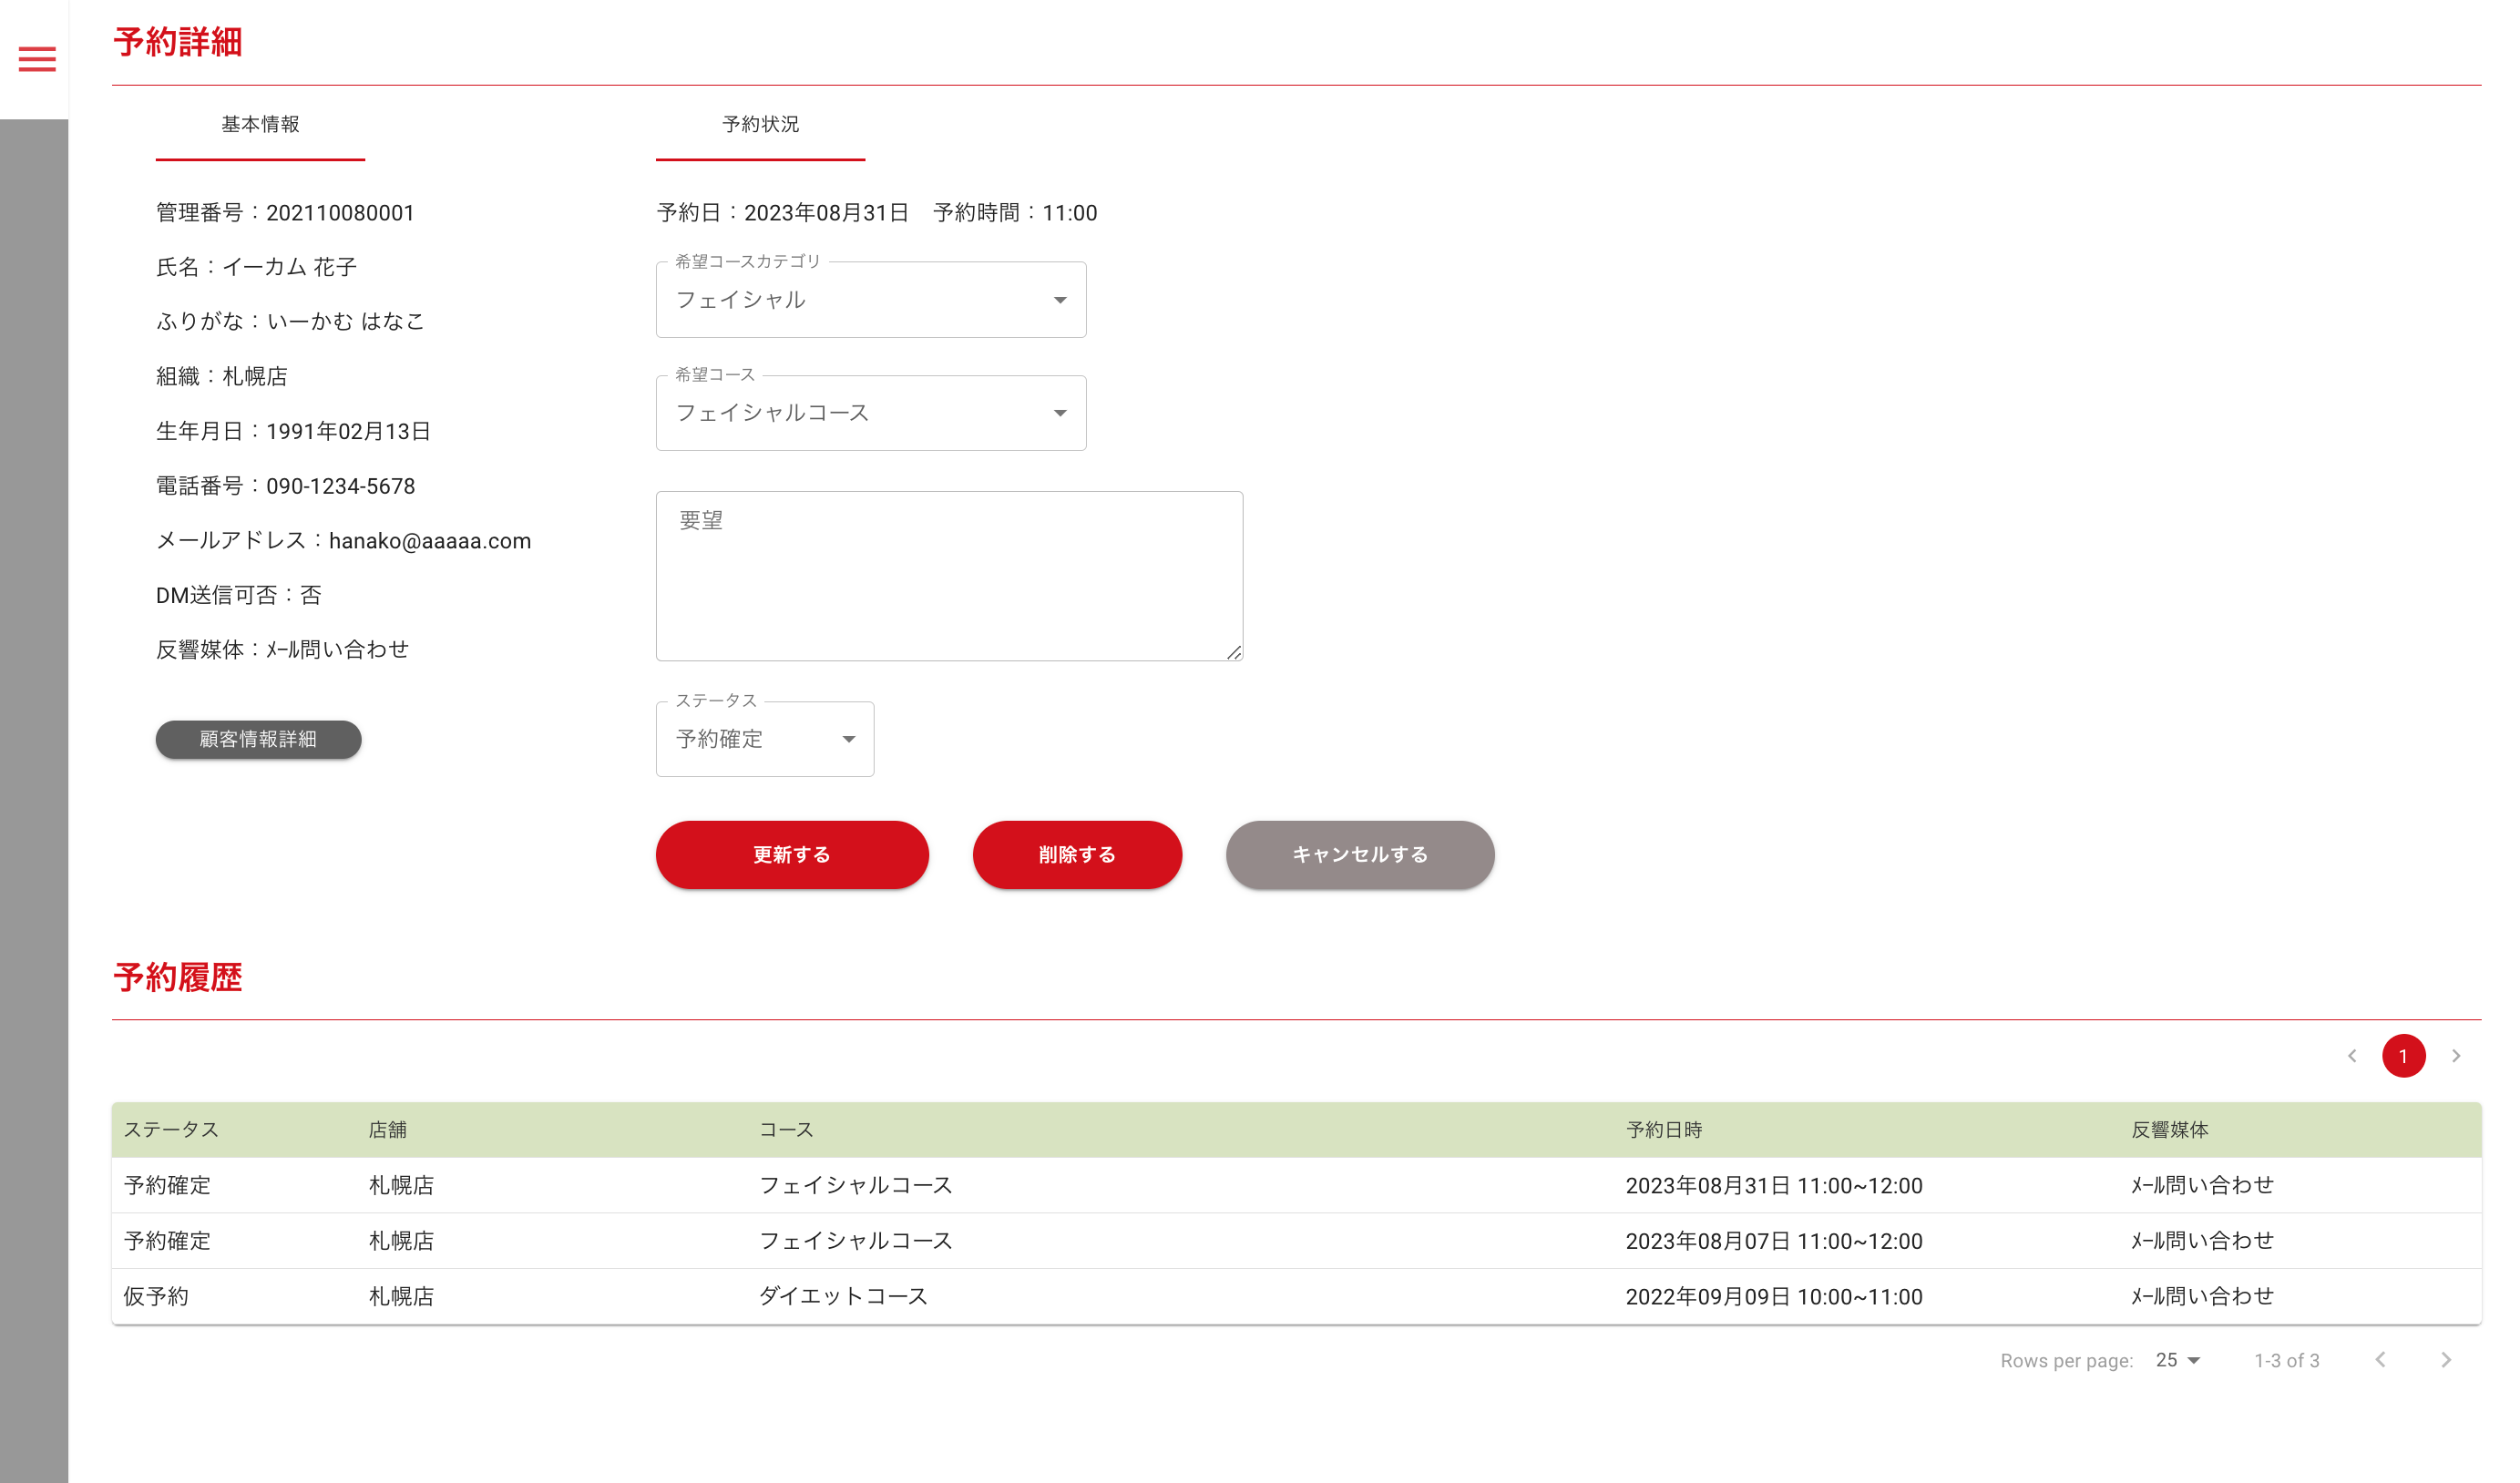
Task: Click resize handle of 要望 textarea
Action: (x=1234, y=652)
